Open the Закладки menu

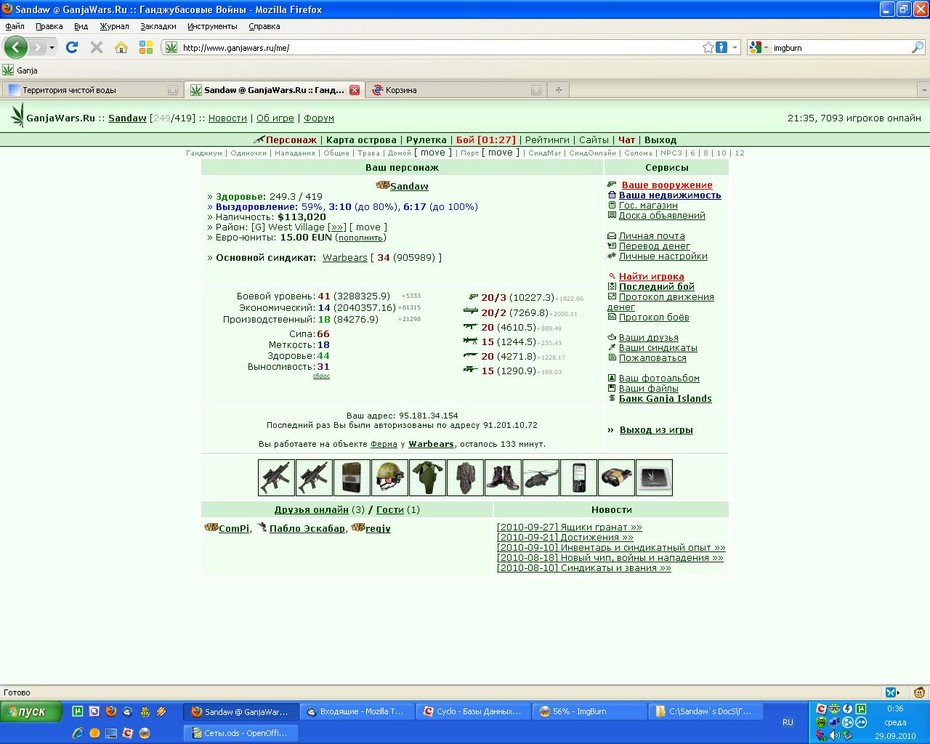point(158,26)
